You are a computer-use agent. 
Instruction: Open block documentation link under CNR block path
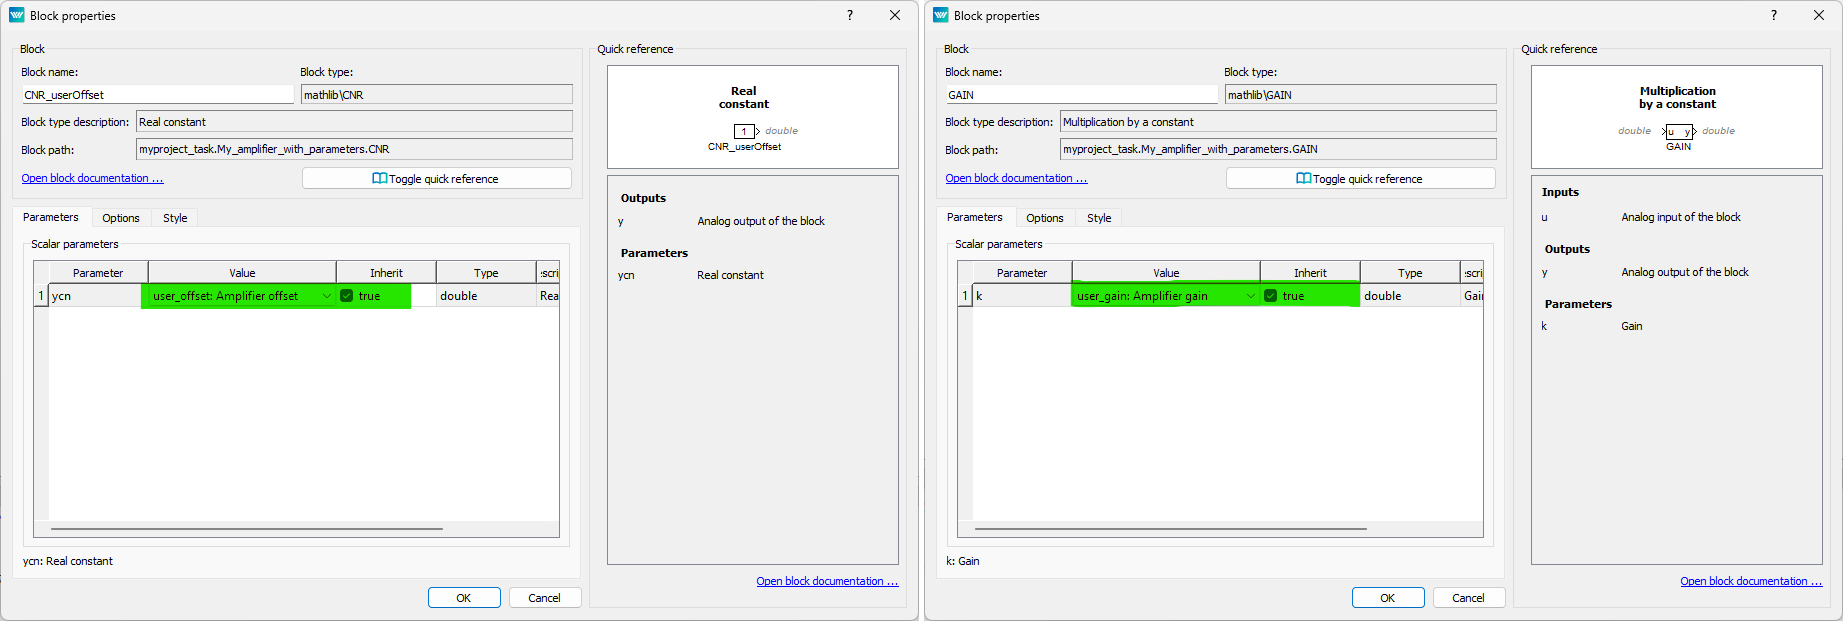pos(92,178)
